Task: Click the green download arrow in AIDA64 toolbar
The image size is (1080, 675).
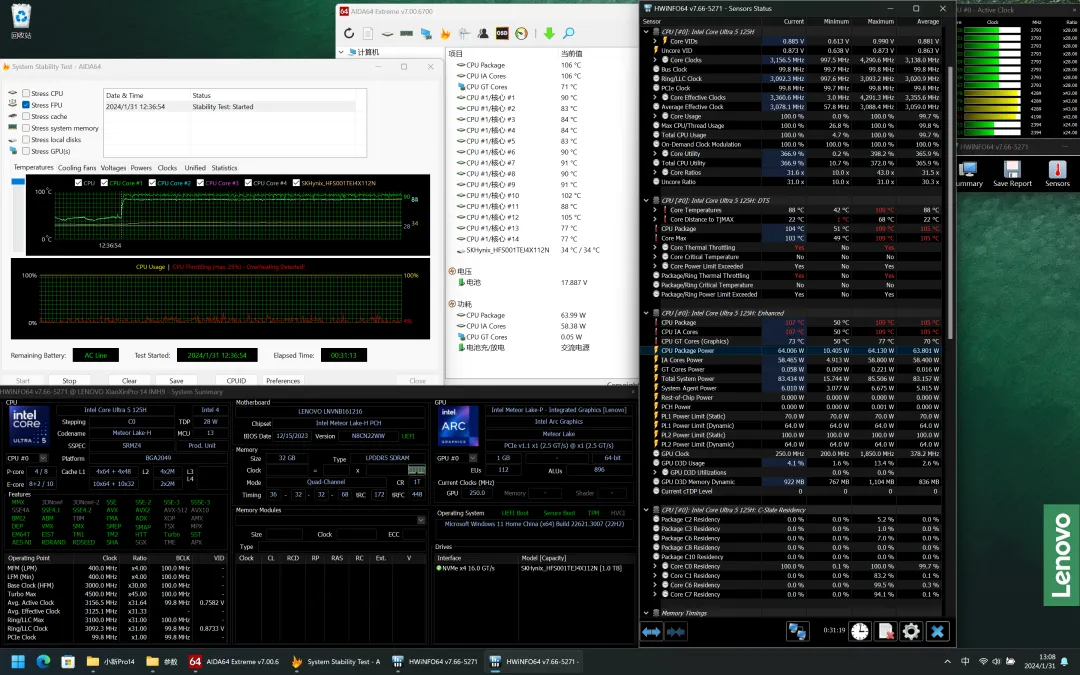Action: (x=549, y=33)
